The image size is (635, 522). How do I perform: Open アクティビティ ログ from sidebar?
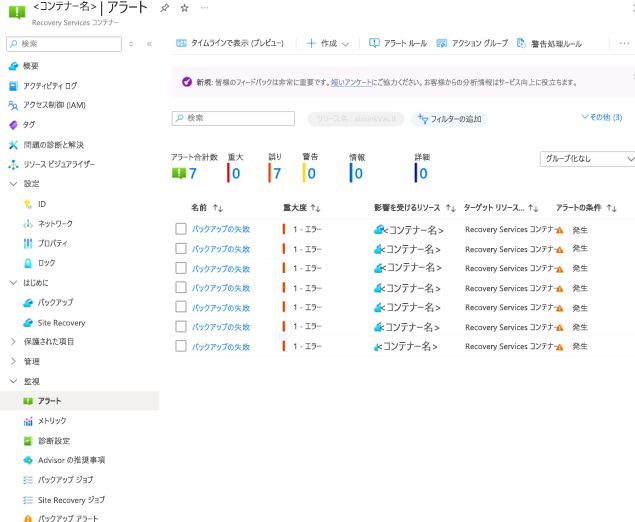point(50,86)
